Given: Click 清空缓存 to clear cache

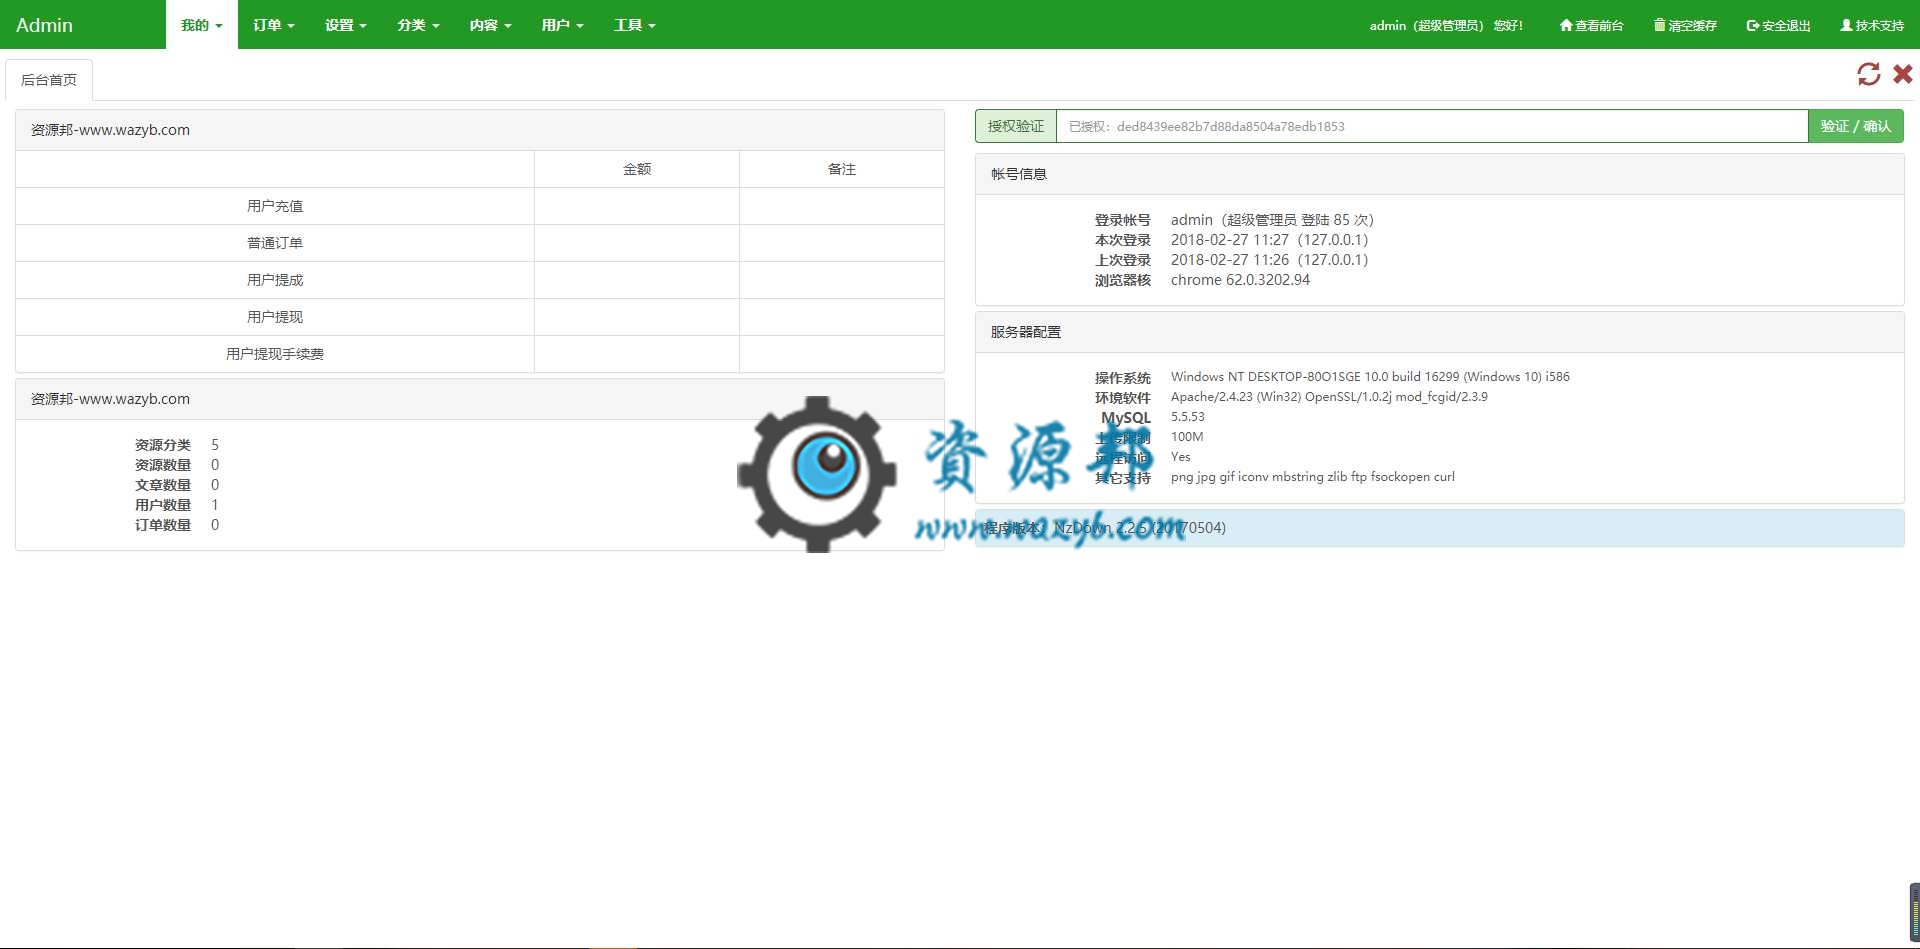Looking at the screenshot, I should pos(1685,25).
